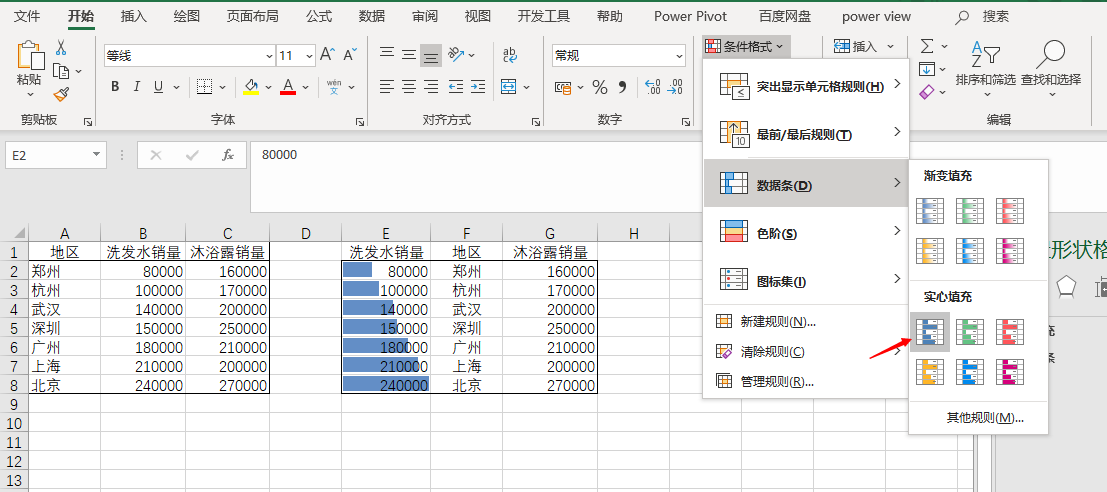Click the Wrap Text icon
1107x492 pixels.
point(510,54)
